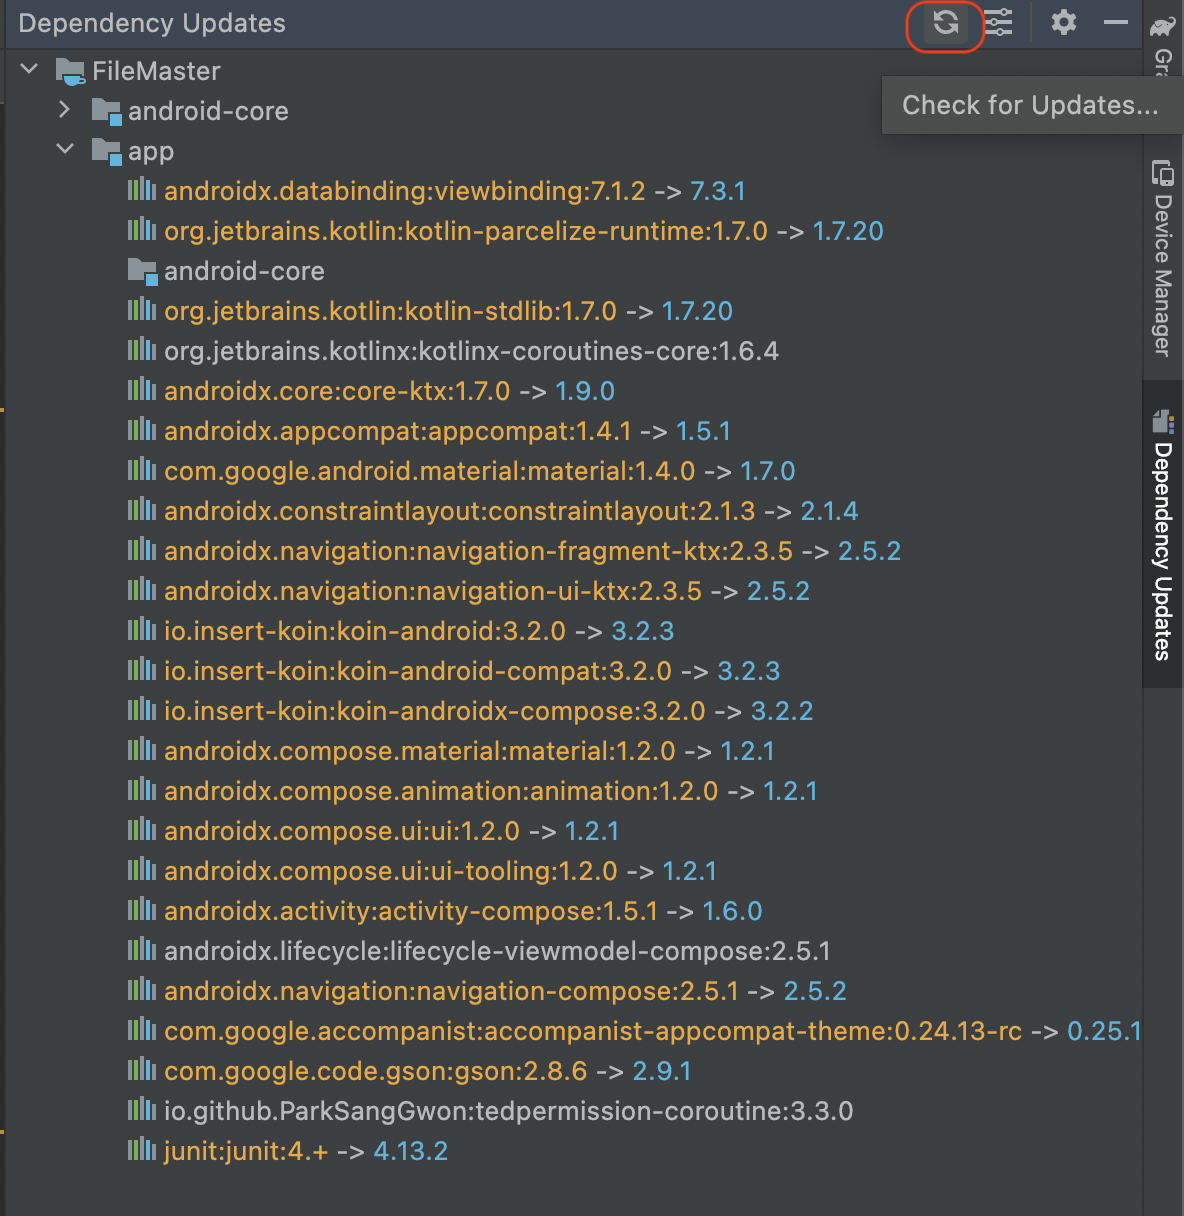Click the library icon next to junit:junit
Screen dimensions: 1184x1216
click(142, 1150)
